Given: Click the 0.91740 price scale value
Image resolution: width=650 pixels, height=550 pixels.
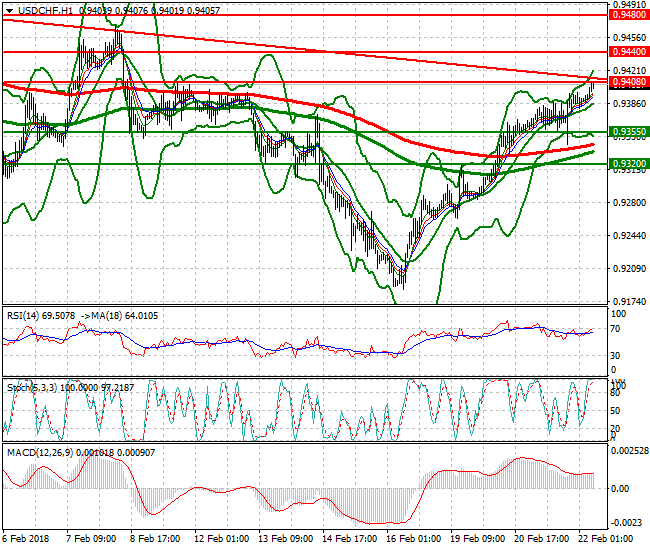Looking at the screenshot, I should tap(629, 301).
